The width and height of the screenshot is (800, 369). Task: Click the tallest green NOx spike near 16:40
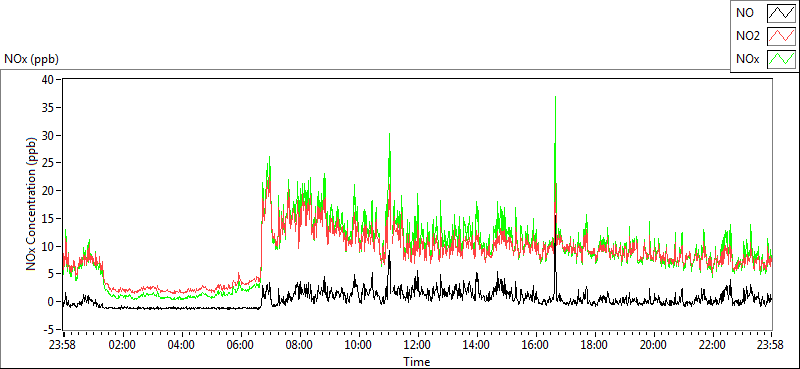[555, 98]
